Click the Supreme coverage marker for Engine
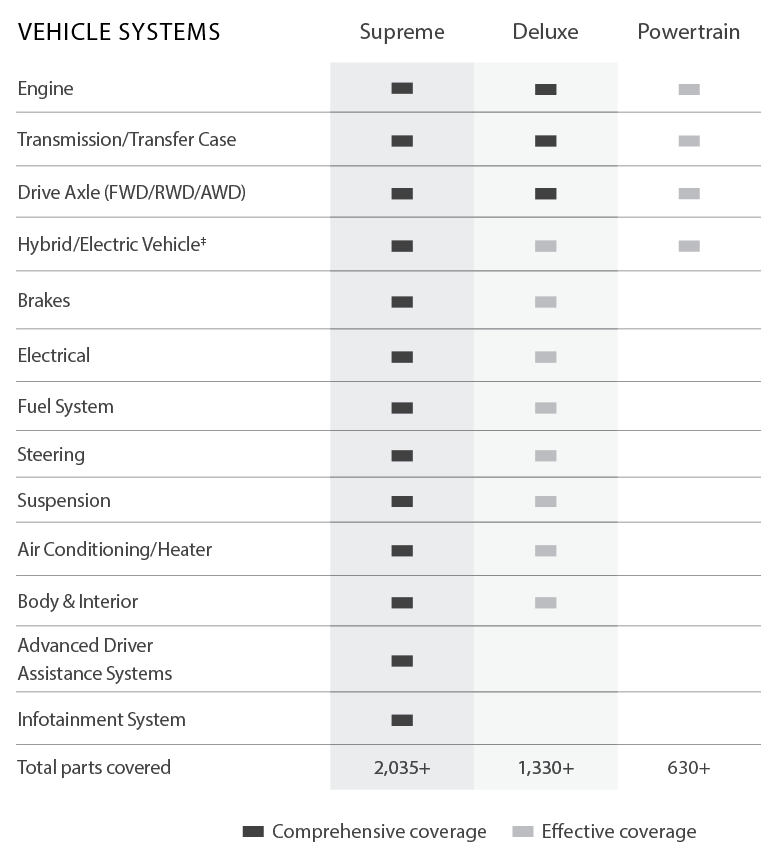The image size is (776, 864). pos(402,89)
